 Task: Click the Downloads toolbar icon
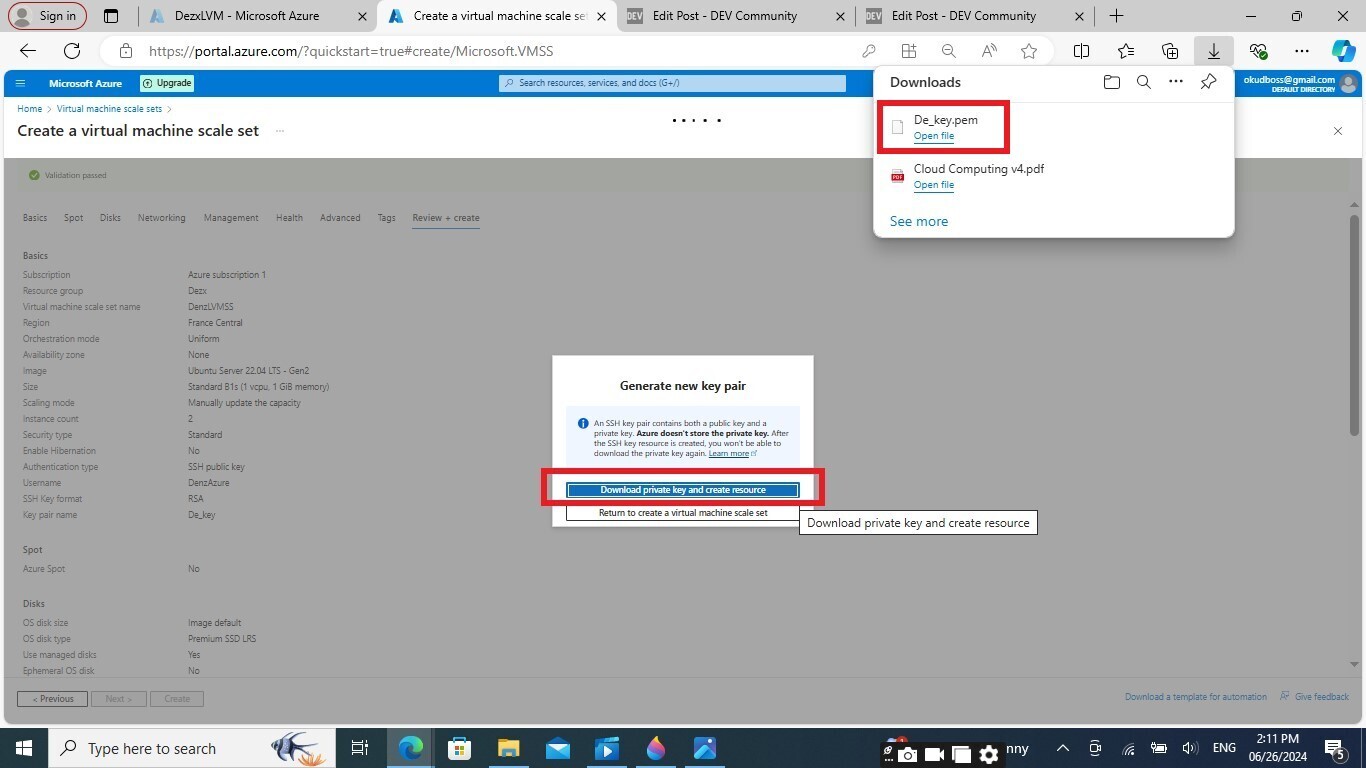click(1213, 51)
